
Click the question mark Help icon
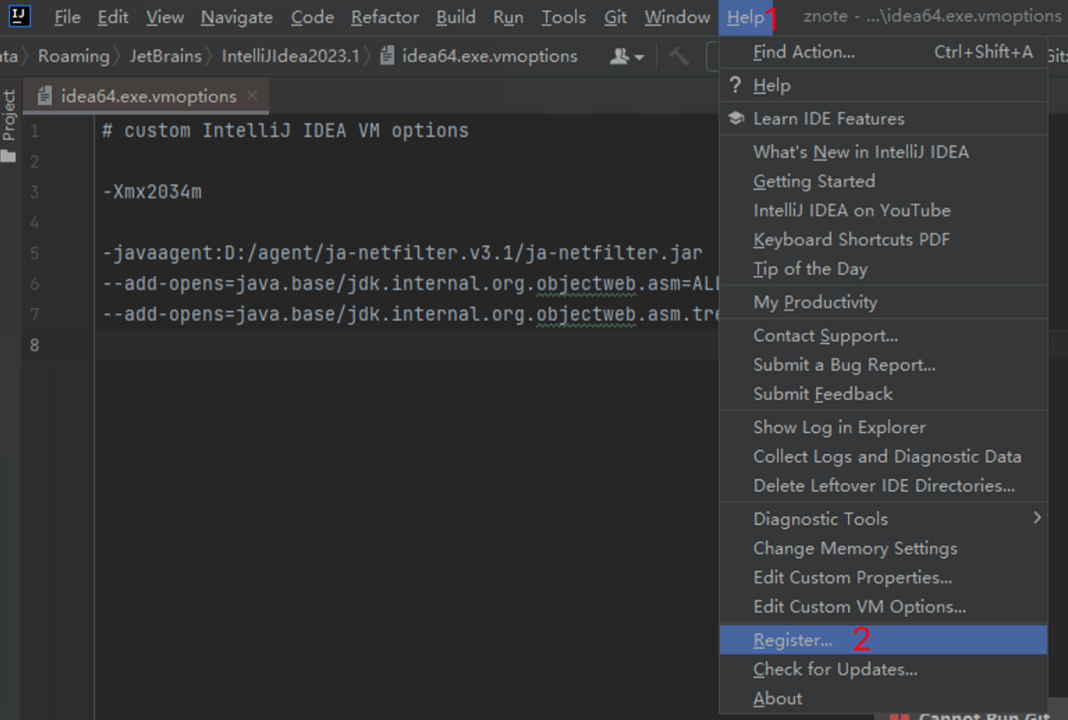tap(735, 85)
